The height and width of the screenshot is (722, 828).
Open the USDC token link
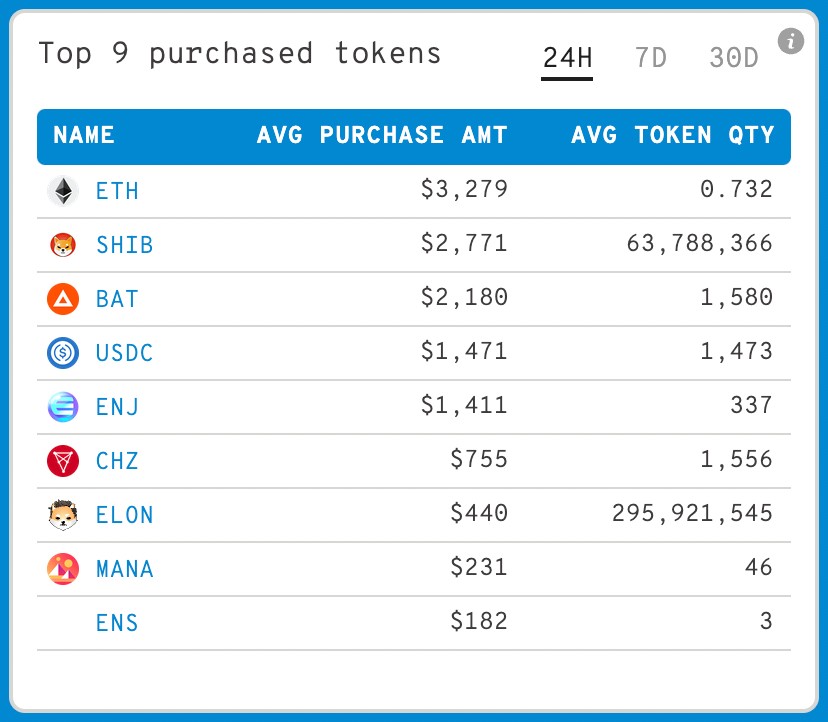coord(125,353)
